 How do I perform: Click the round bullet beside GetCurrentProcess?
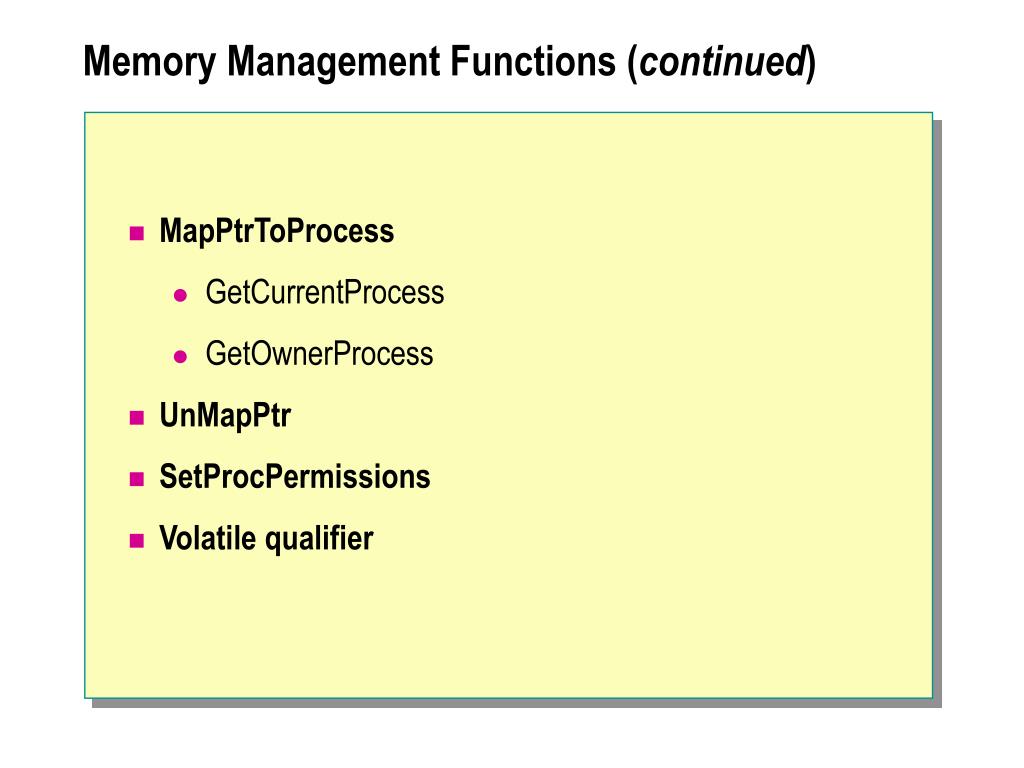click(x=181, y=295)
